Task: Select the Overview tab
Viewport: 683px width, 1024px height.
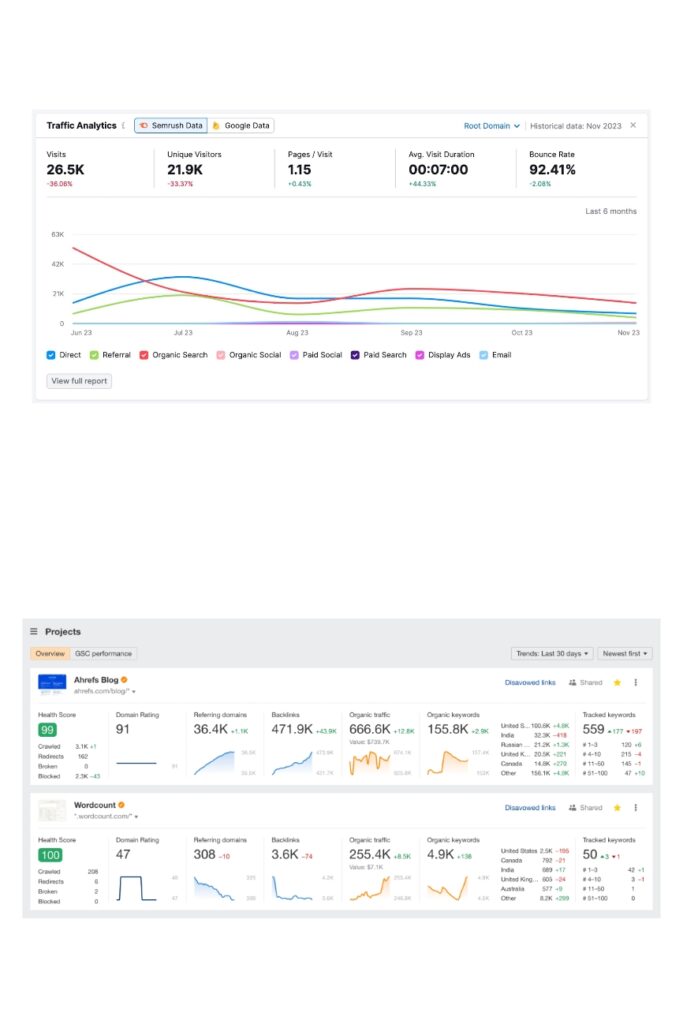Action: (49, 653)
